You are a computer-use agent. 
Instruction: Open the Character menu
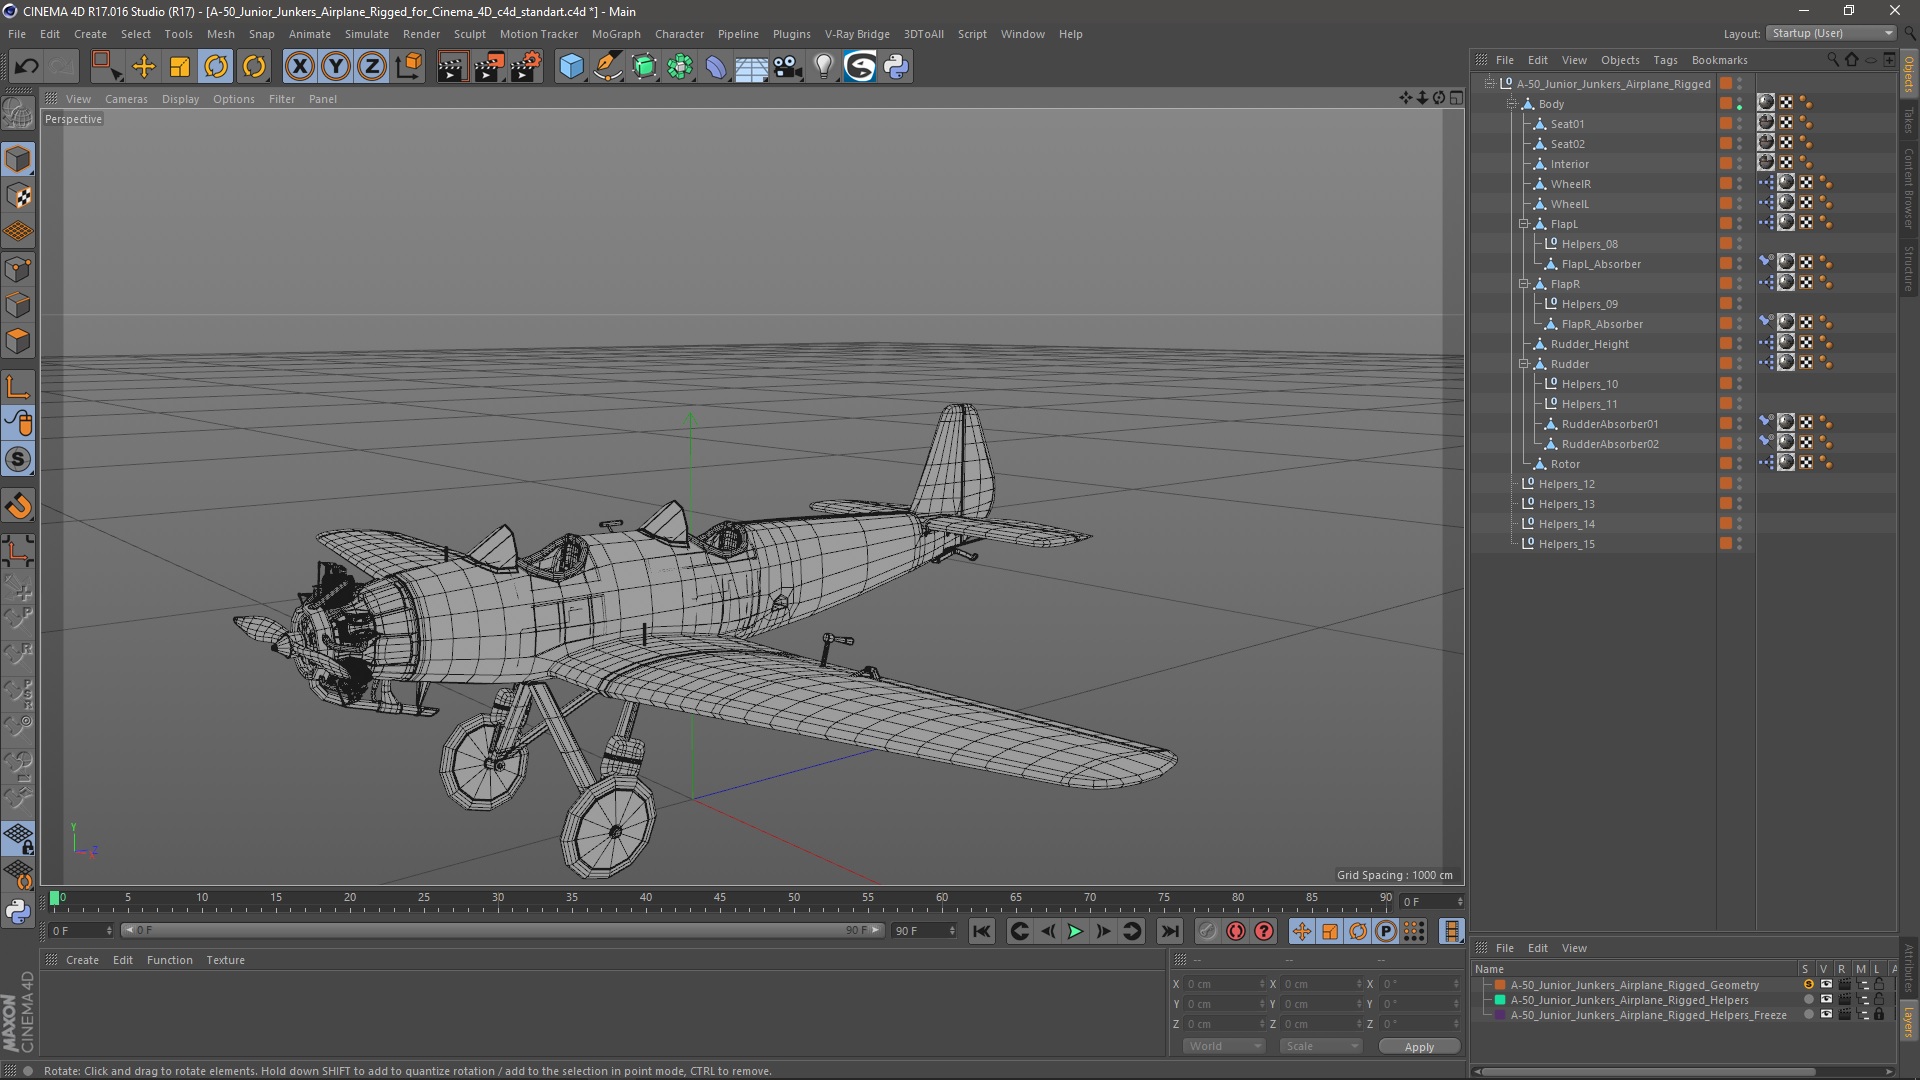[679, 34]
